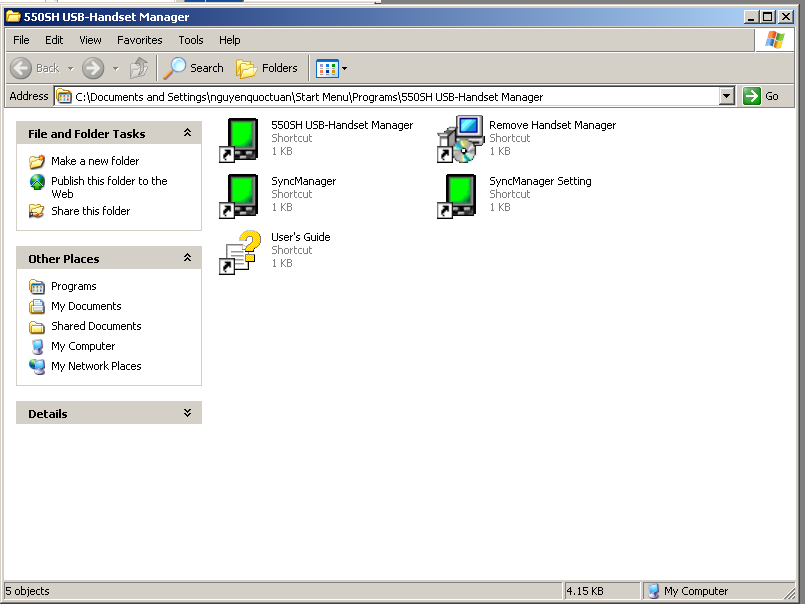Screen dimensions: 805x604
Task: Click the User's Guide file name
Action: 300,237
